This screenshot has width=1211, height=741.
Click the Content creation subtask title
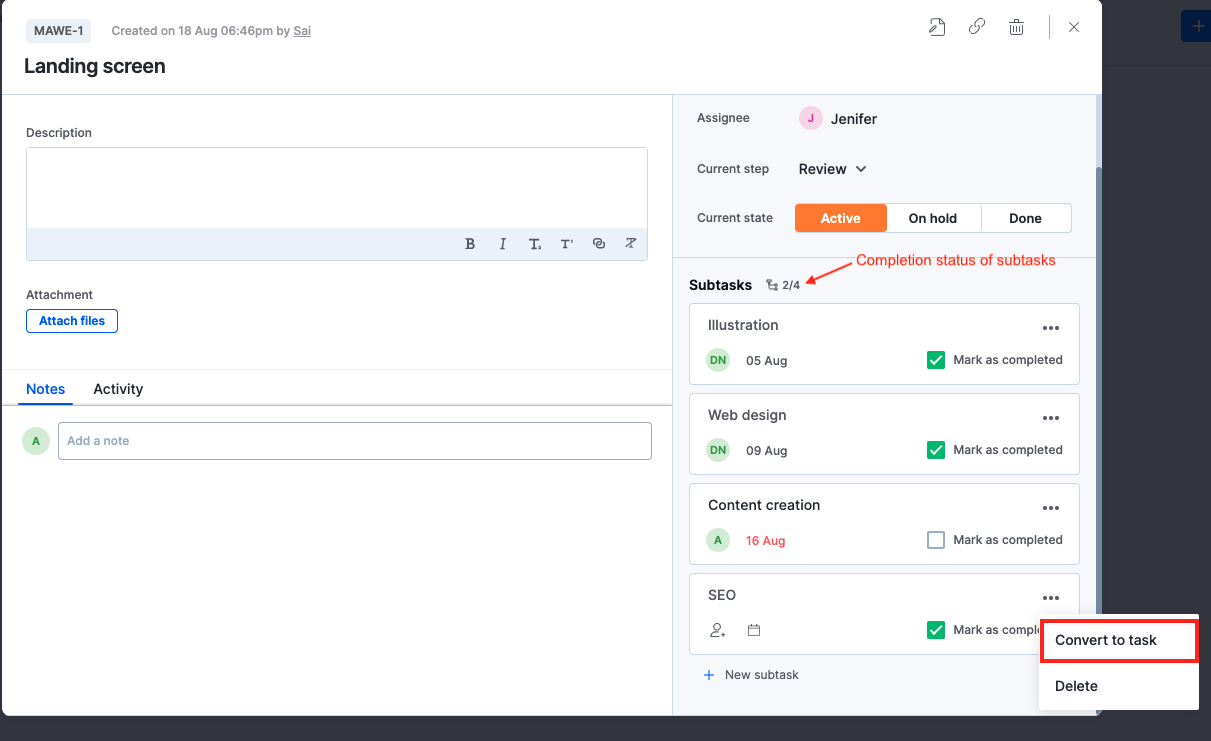click(x=764, y=505)
